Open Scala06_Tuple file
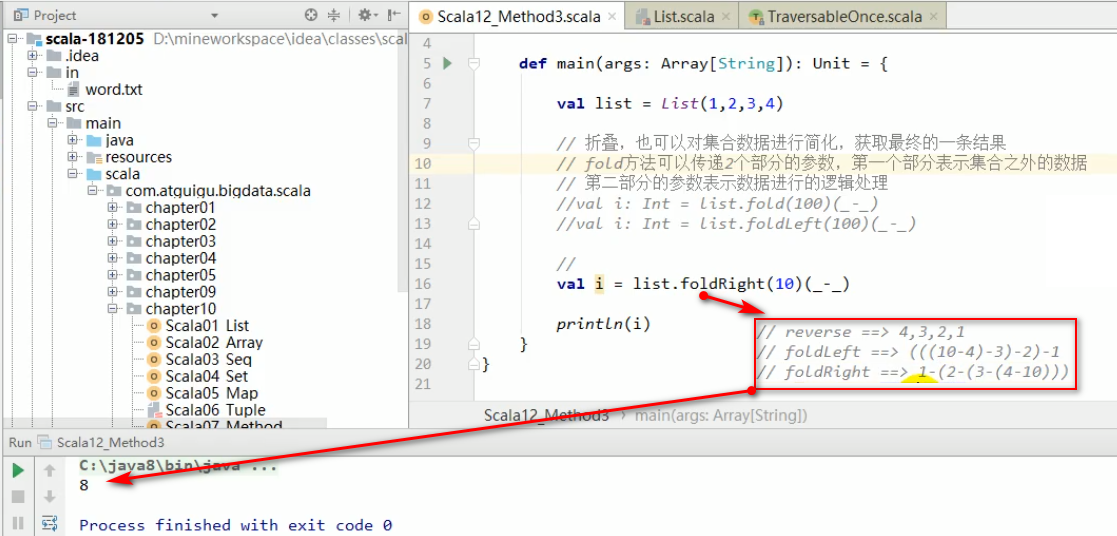The height and width of the screenshot is (536, 1117). click(215, 410)
